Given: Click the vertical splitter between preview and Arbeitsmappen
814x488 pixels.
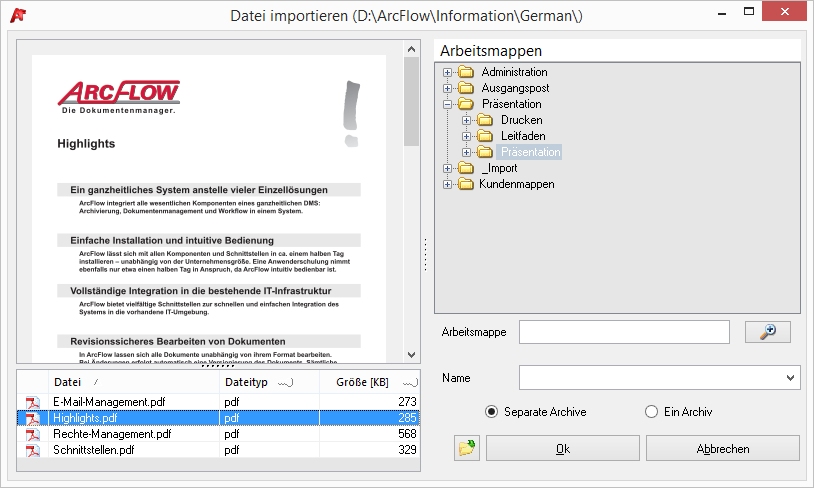Looking at the screenshot, I should (426, 254).
